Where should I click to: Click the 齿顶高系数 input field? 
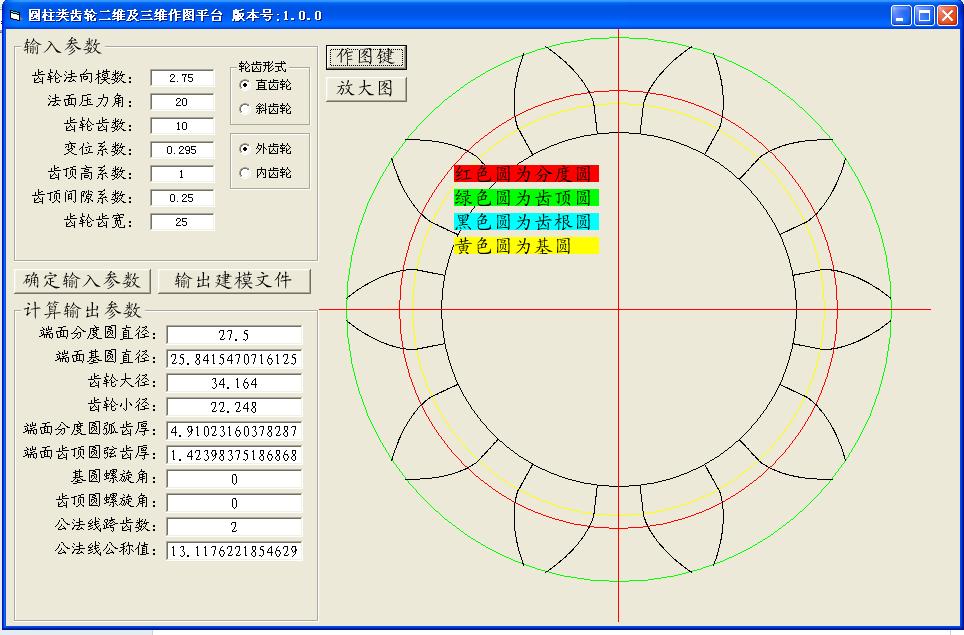pyautogui.click(x=182, y=174)
